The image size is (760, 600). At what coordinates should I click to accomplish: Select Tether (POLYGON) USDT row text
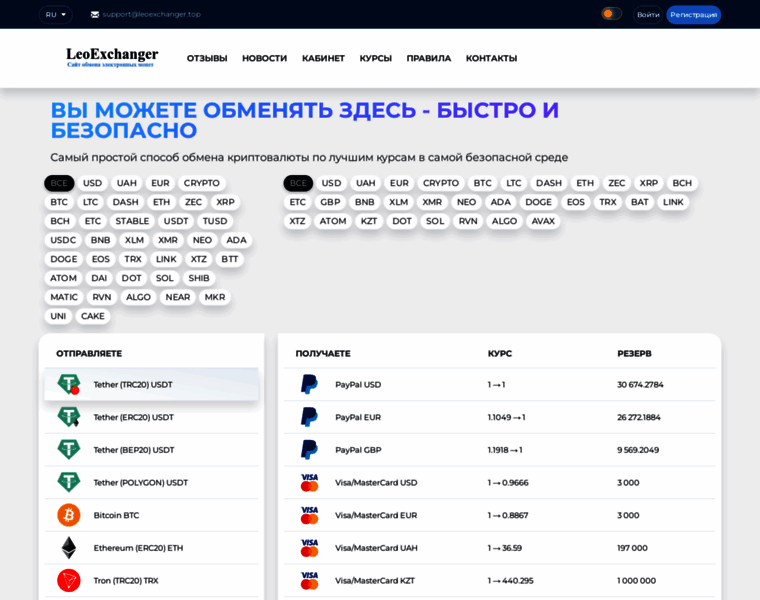pos(141,483)
